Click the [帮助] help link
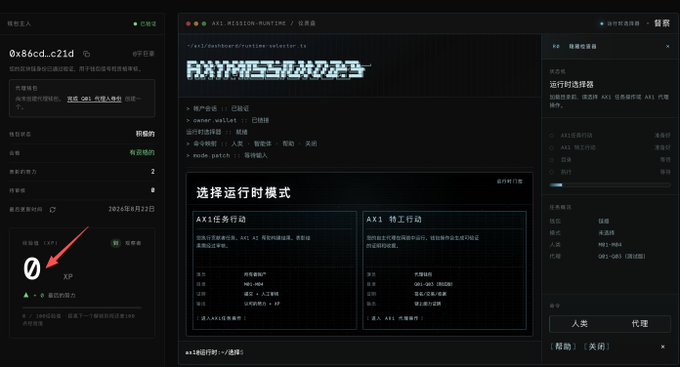 pyautogui.click(x=563, y=346)
